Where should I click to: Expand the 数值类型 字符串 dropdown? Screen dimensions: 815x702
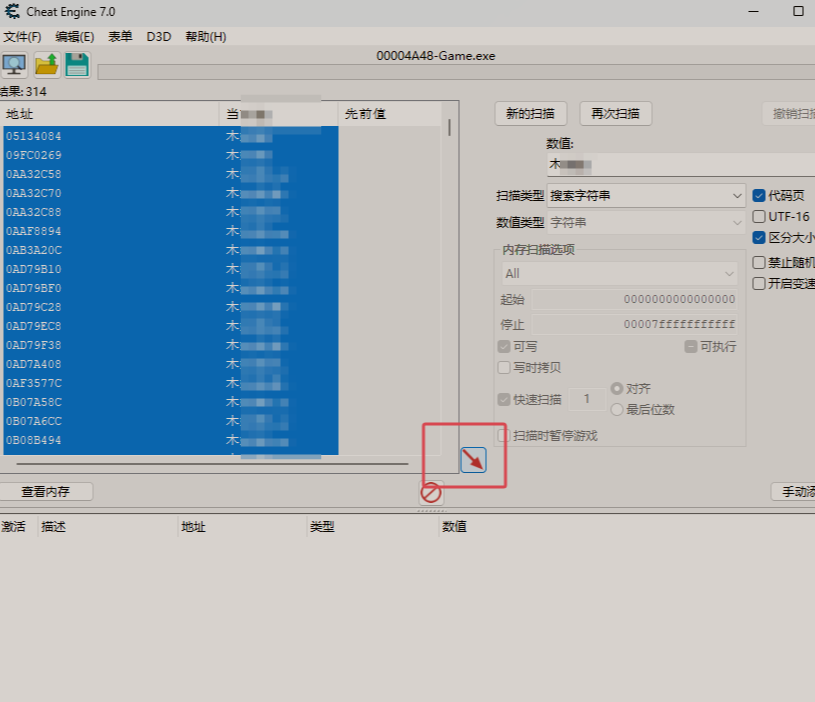646,223
